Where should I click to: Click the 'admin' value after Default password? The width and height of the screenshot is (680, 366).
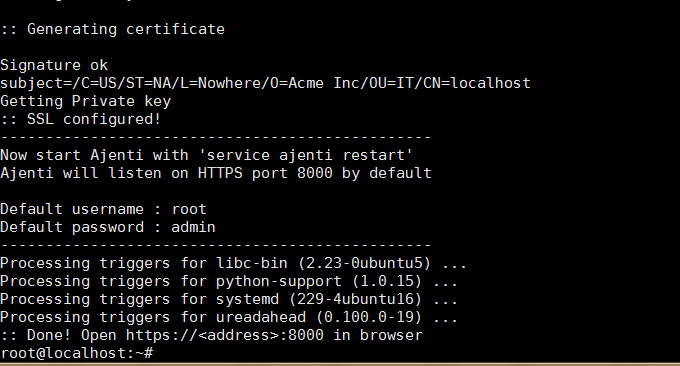pos(193,227)
